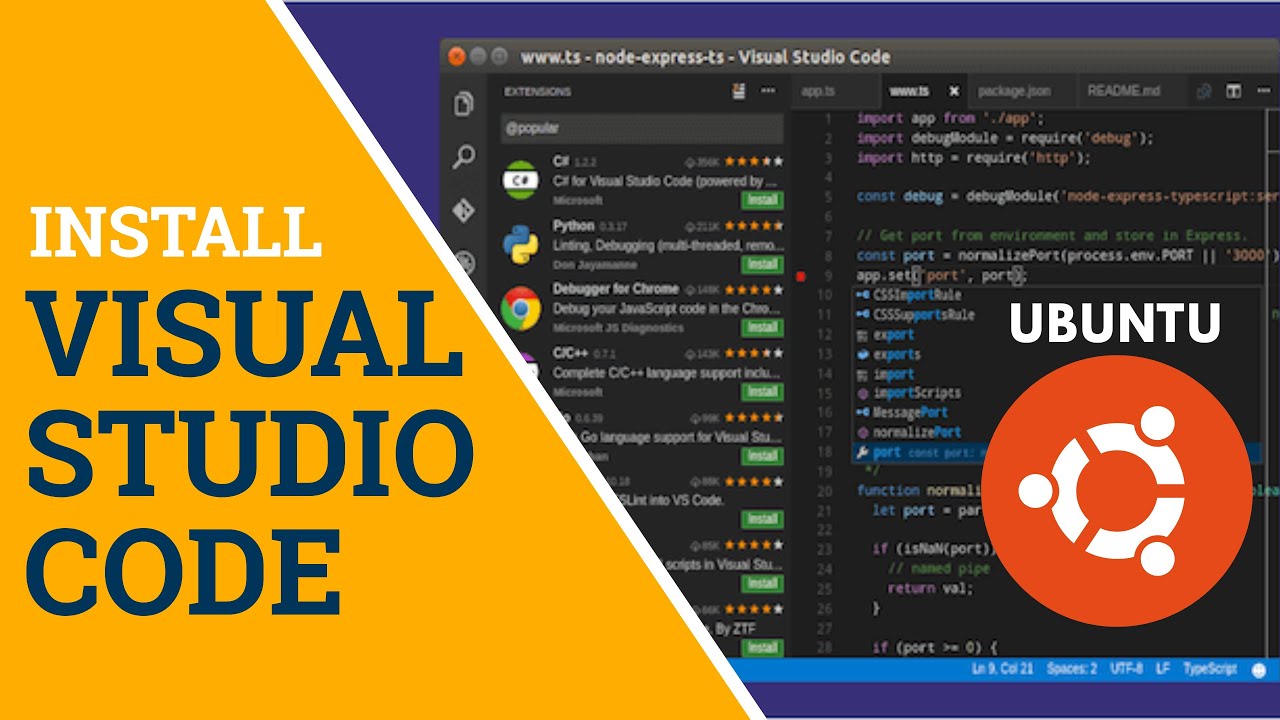Image resolution: width=1280 pixels, height=720 pixels.
Task: Open the Extensions panel more actions menu
Action: (768, 91)
